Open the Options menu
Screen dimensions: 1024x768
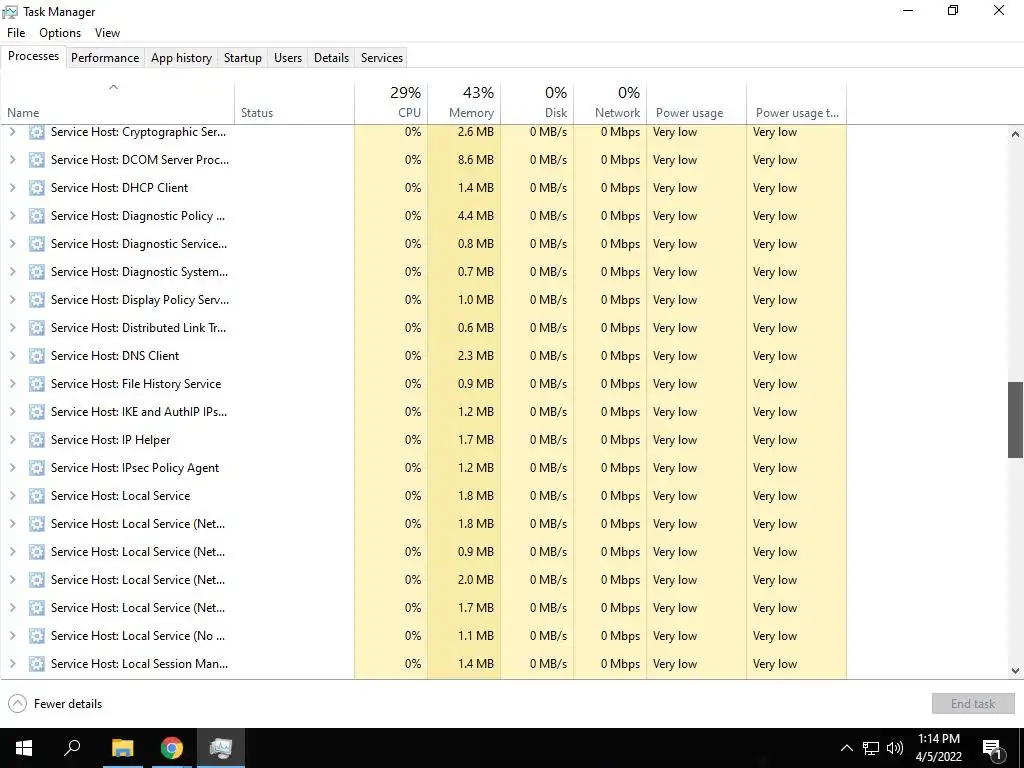coord(60,33)
